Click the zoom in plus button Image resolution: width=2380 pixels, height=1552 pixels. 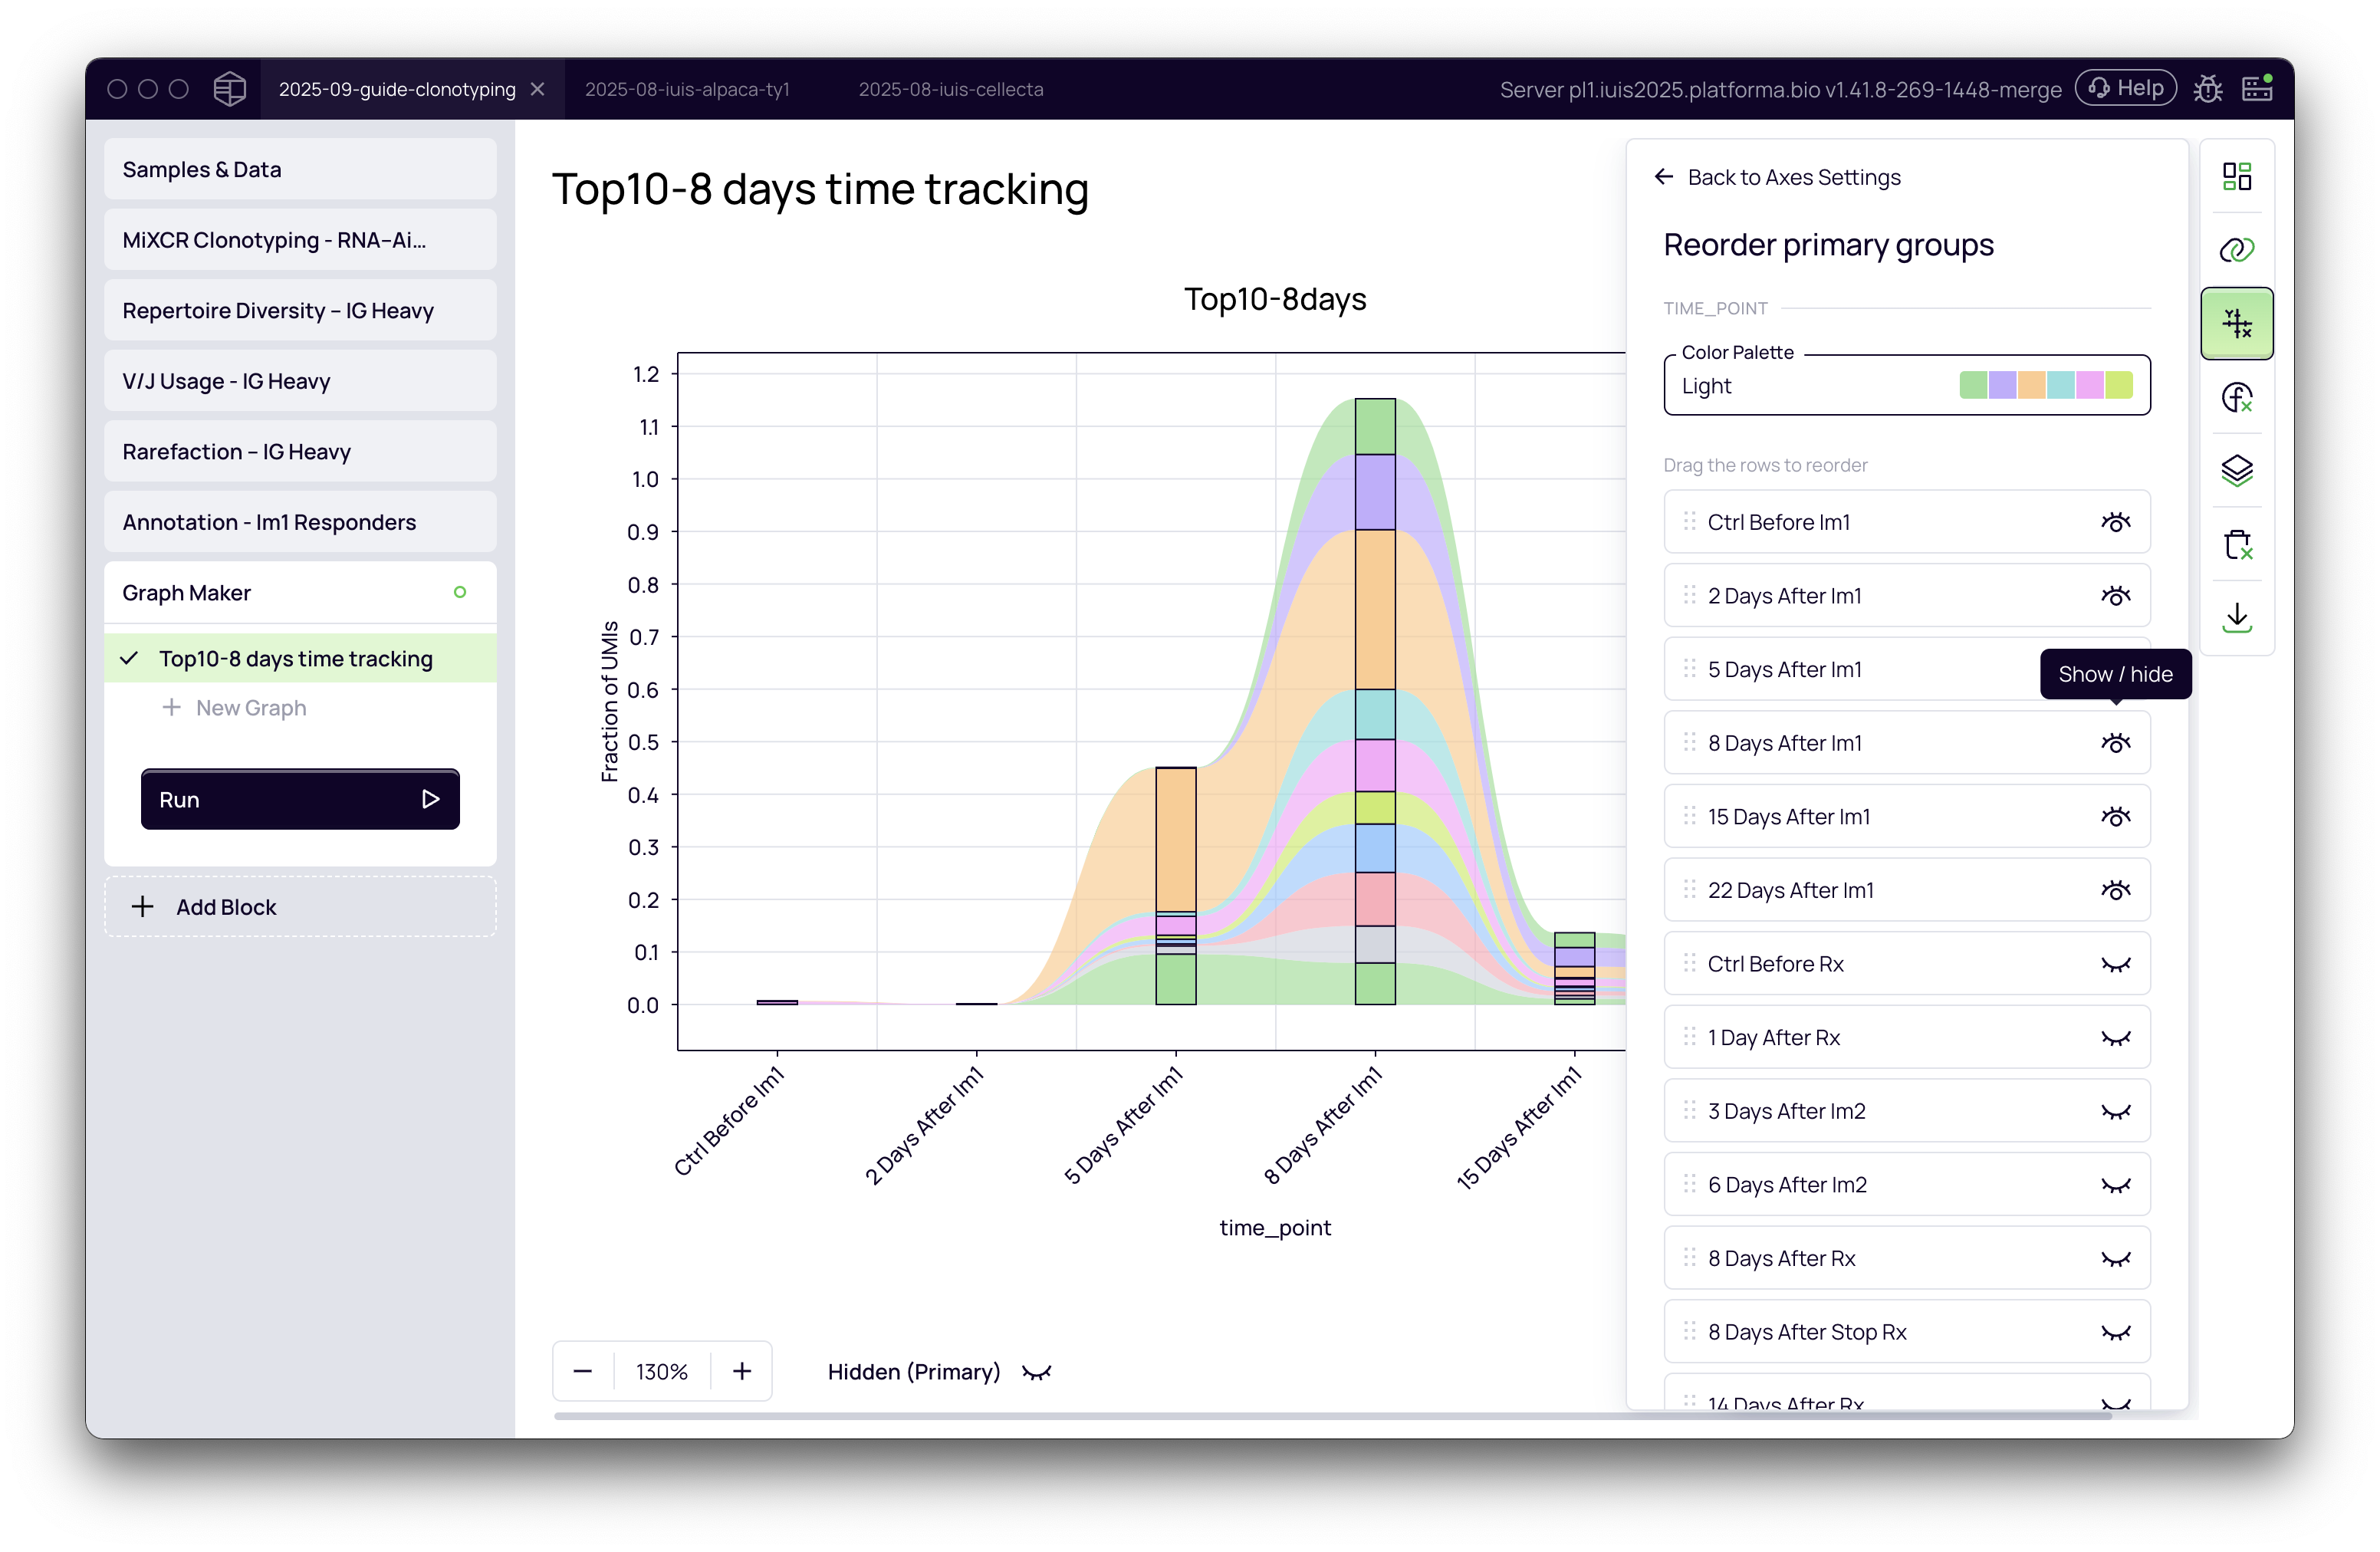pyautogui.click(x=741, y=1371)
